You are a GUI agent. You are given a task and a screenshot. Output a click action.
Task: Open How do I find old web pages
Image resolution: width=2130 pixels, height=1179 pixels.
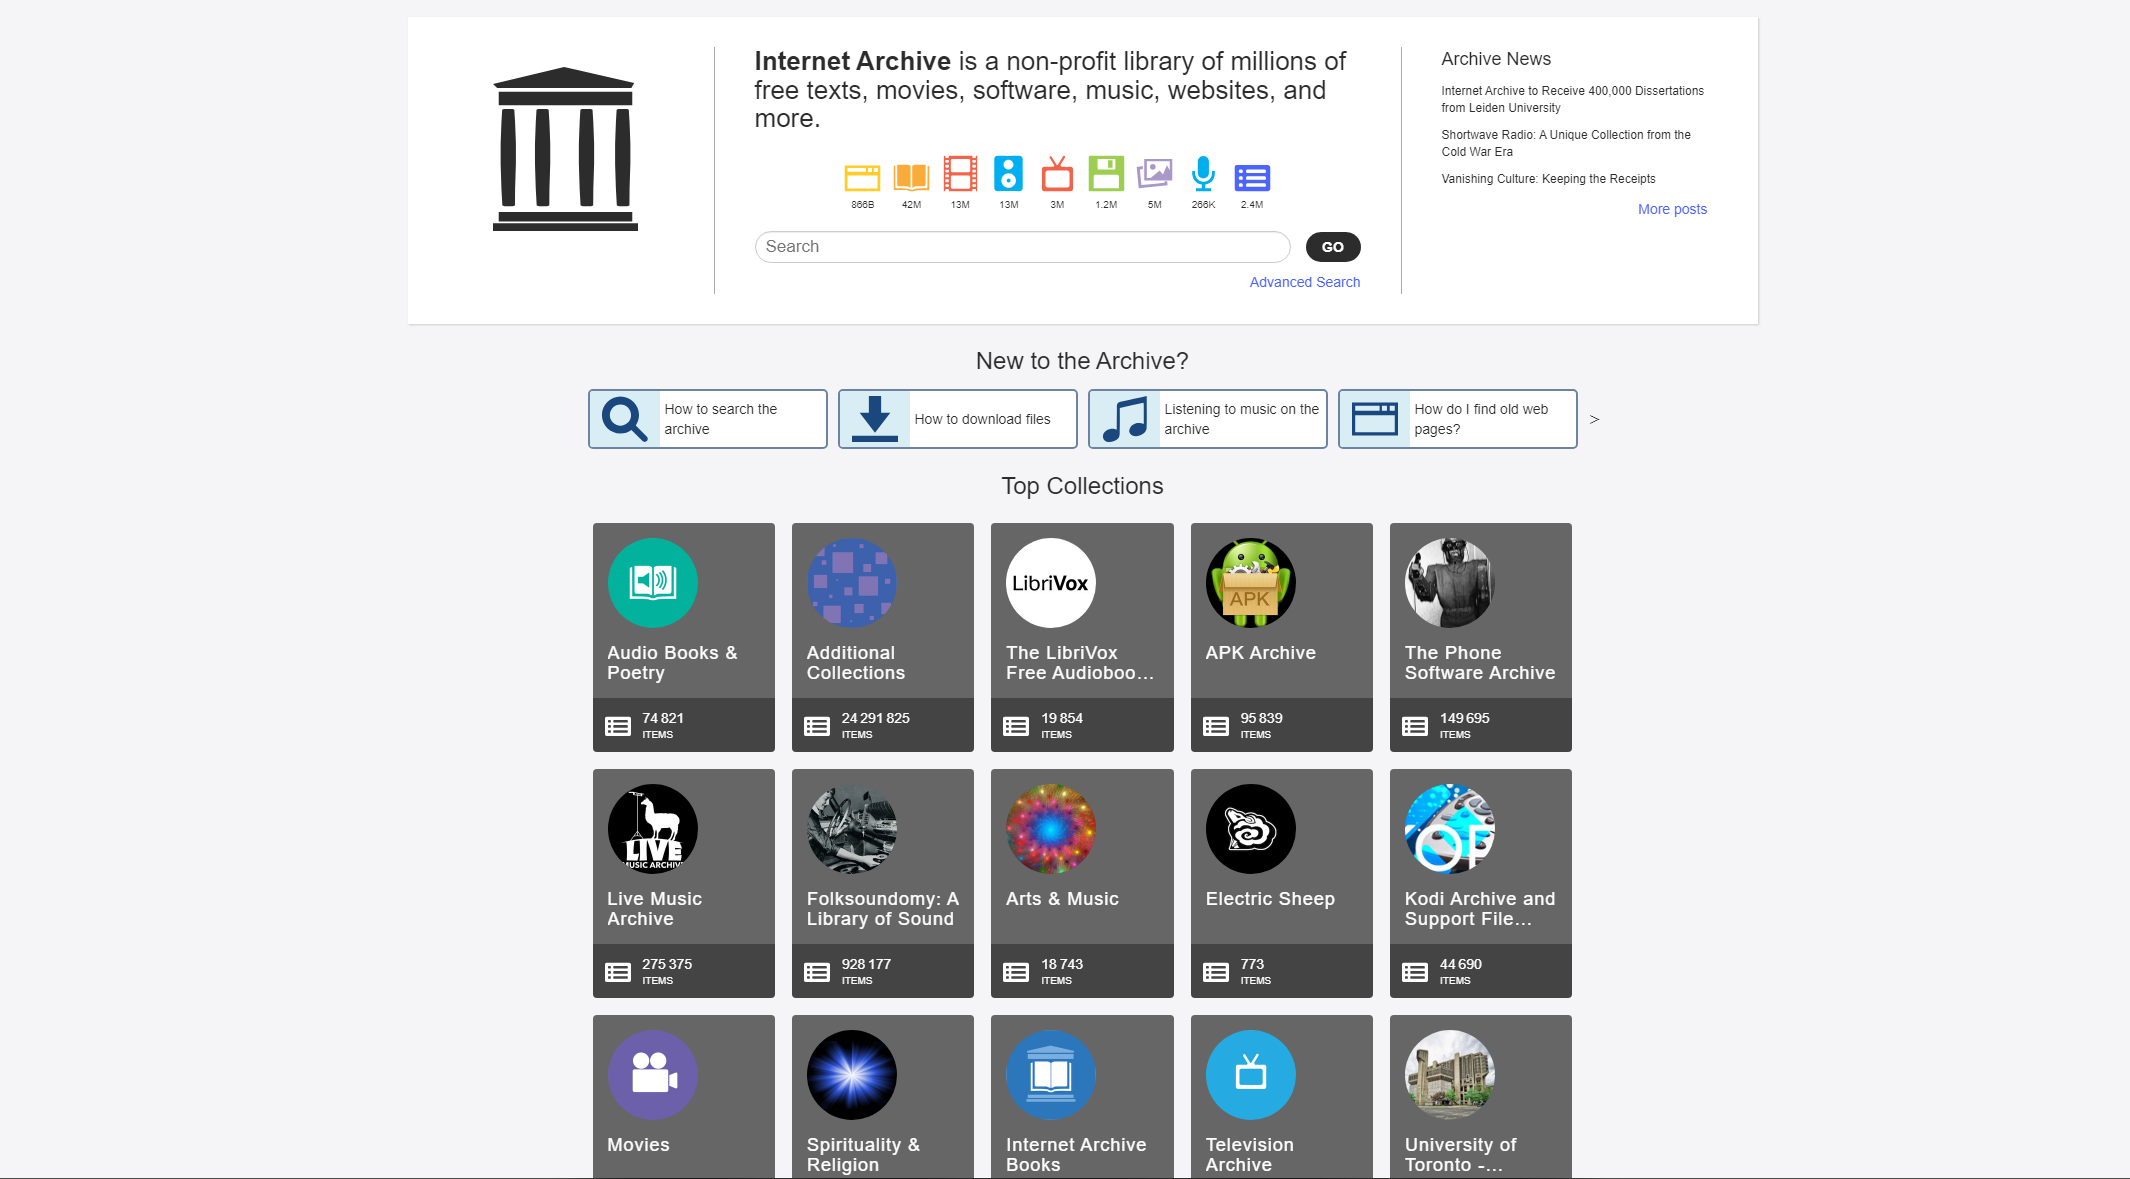(1457, 419)
